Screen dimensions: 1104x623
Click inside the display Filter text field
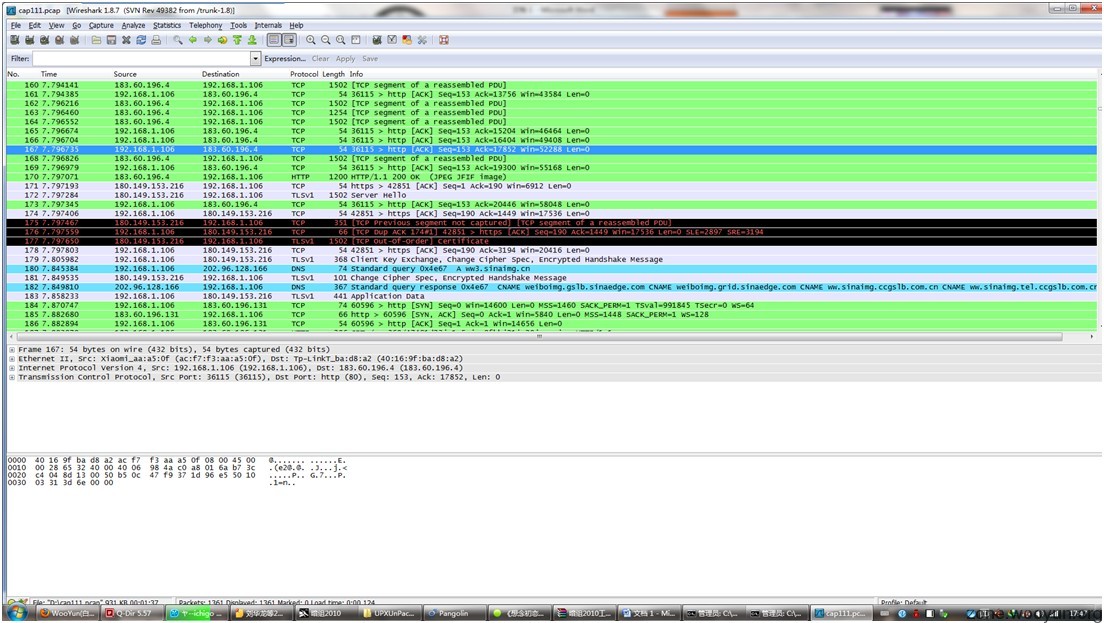[140, 59]
